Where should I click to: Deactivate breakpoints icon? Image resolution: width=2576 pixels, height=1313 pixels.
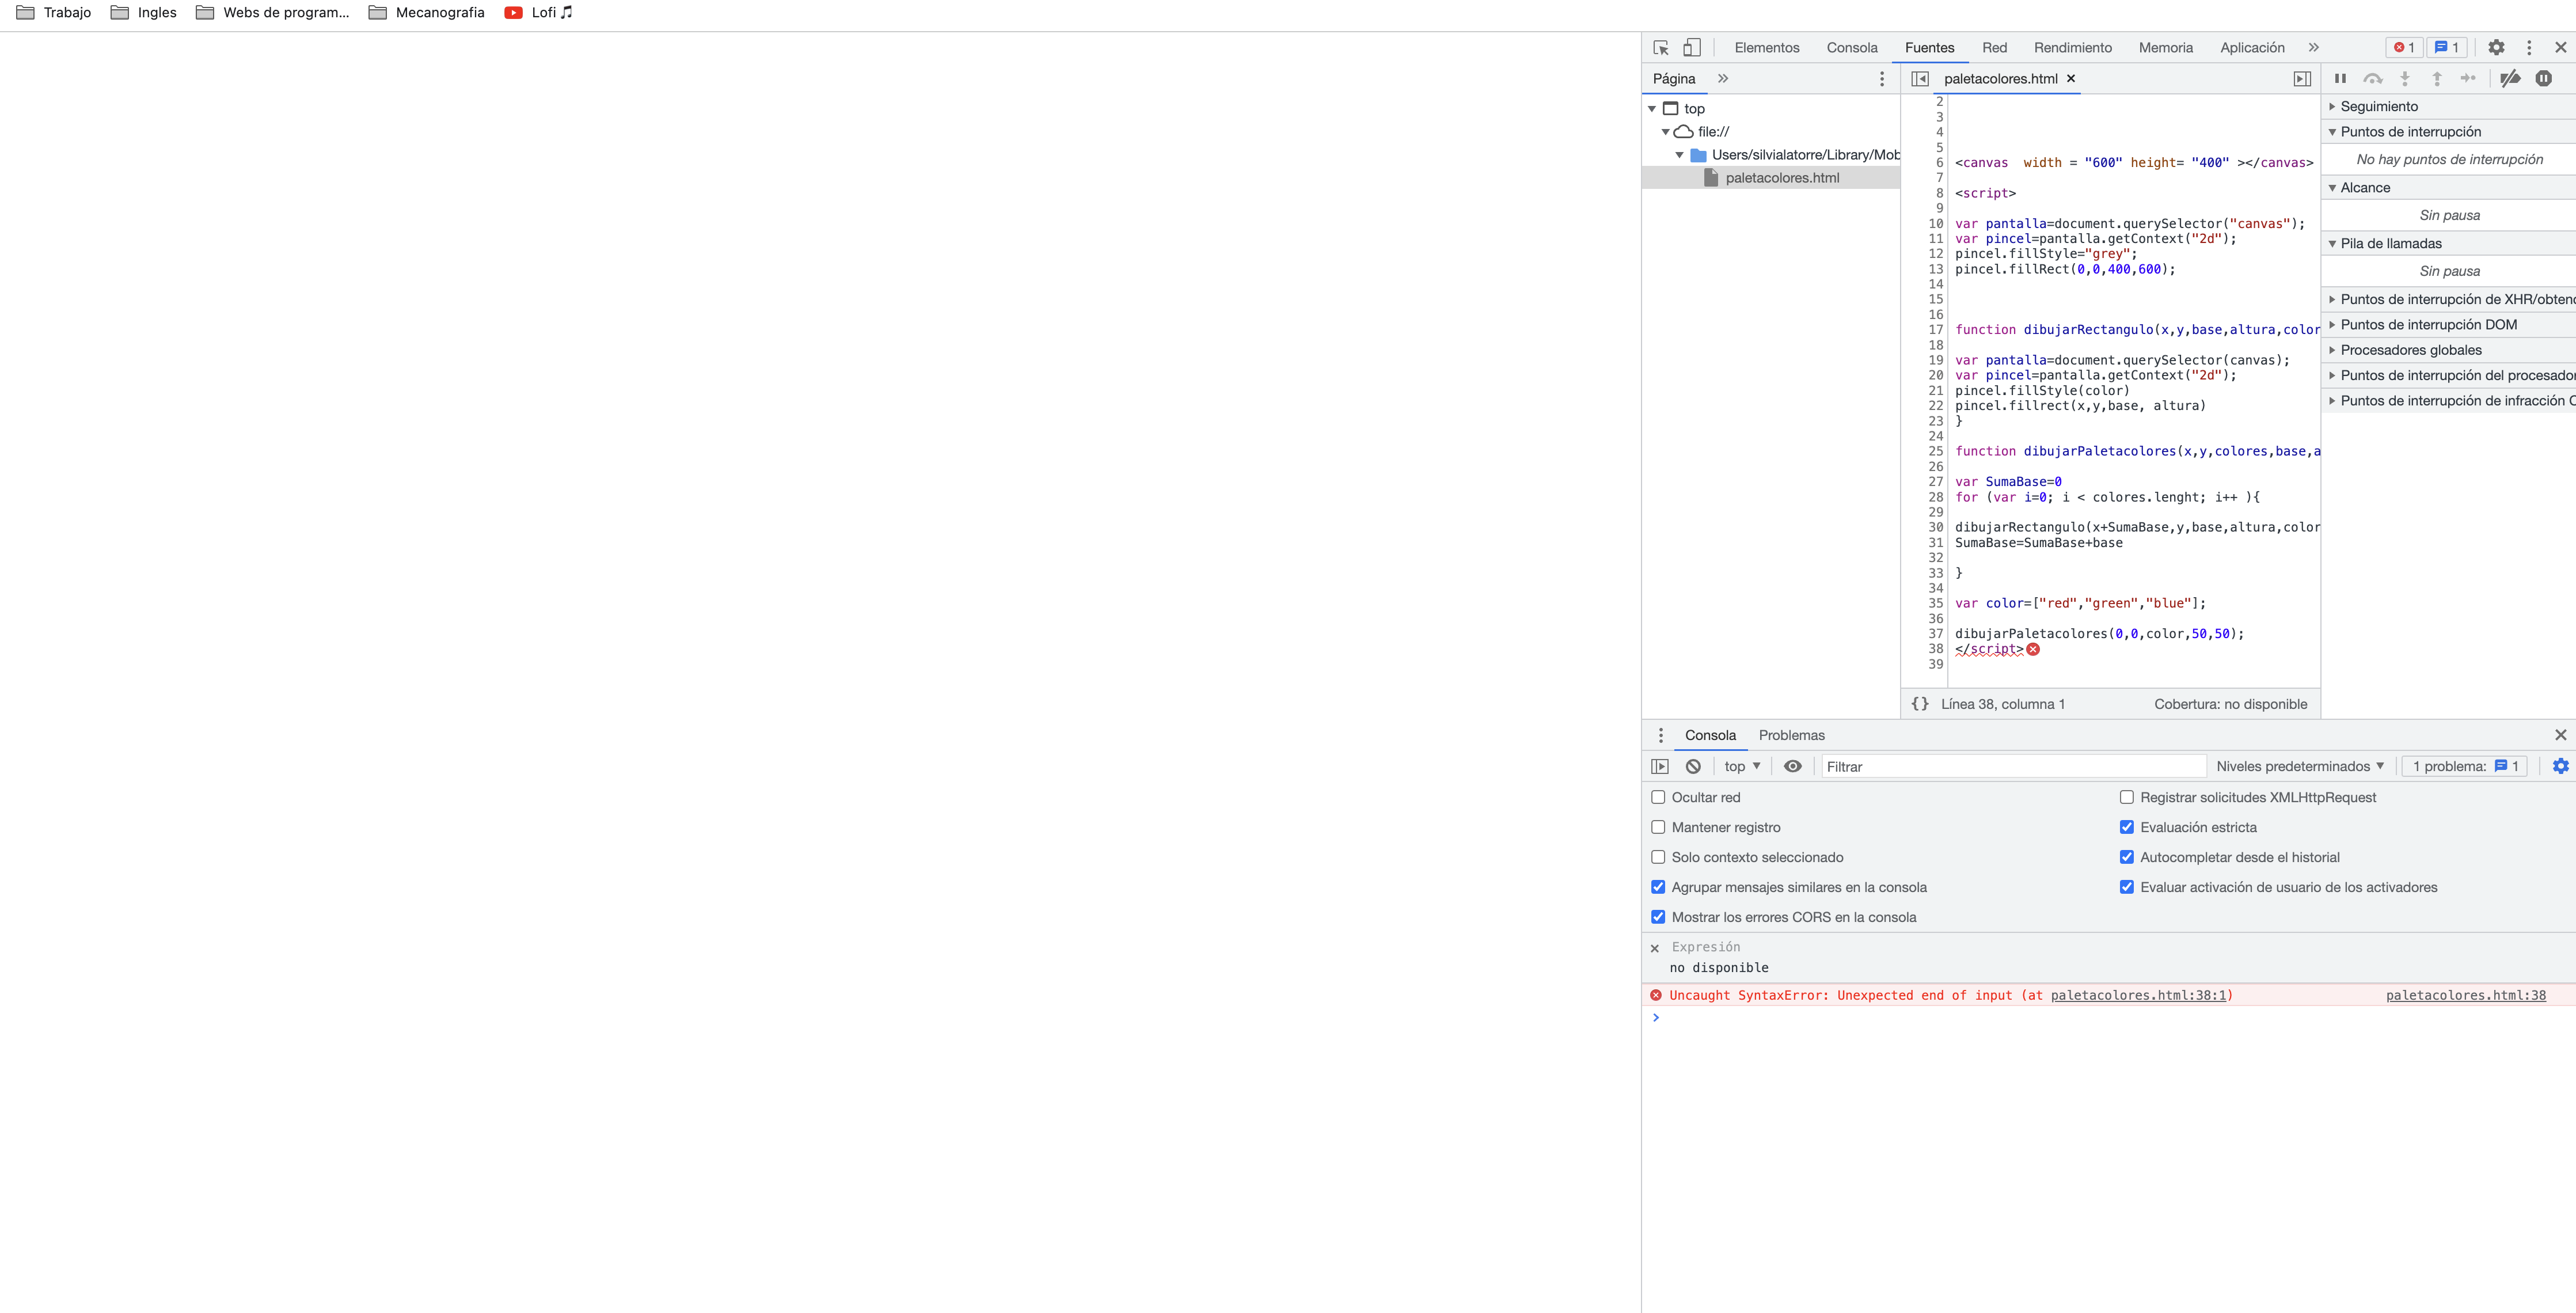tap(2510, 78)
